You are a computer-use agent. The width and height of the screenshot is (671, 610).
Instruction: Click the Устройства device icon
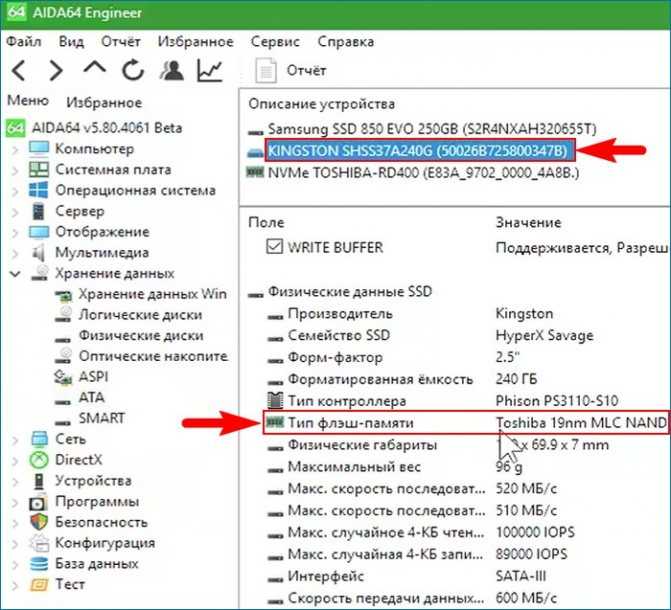(39, 481)
